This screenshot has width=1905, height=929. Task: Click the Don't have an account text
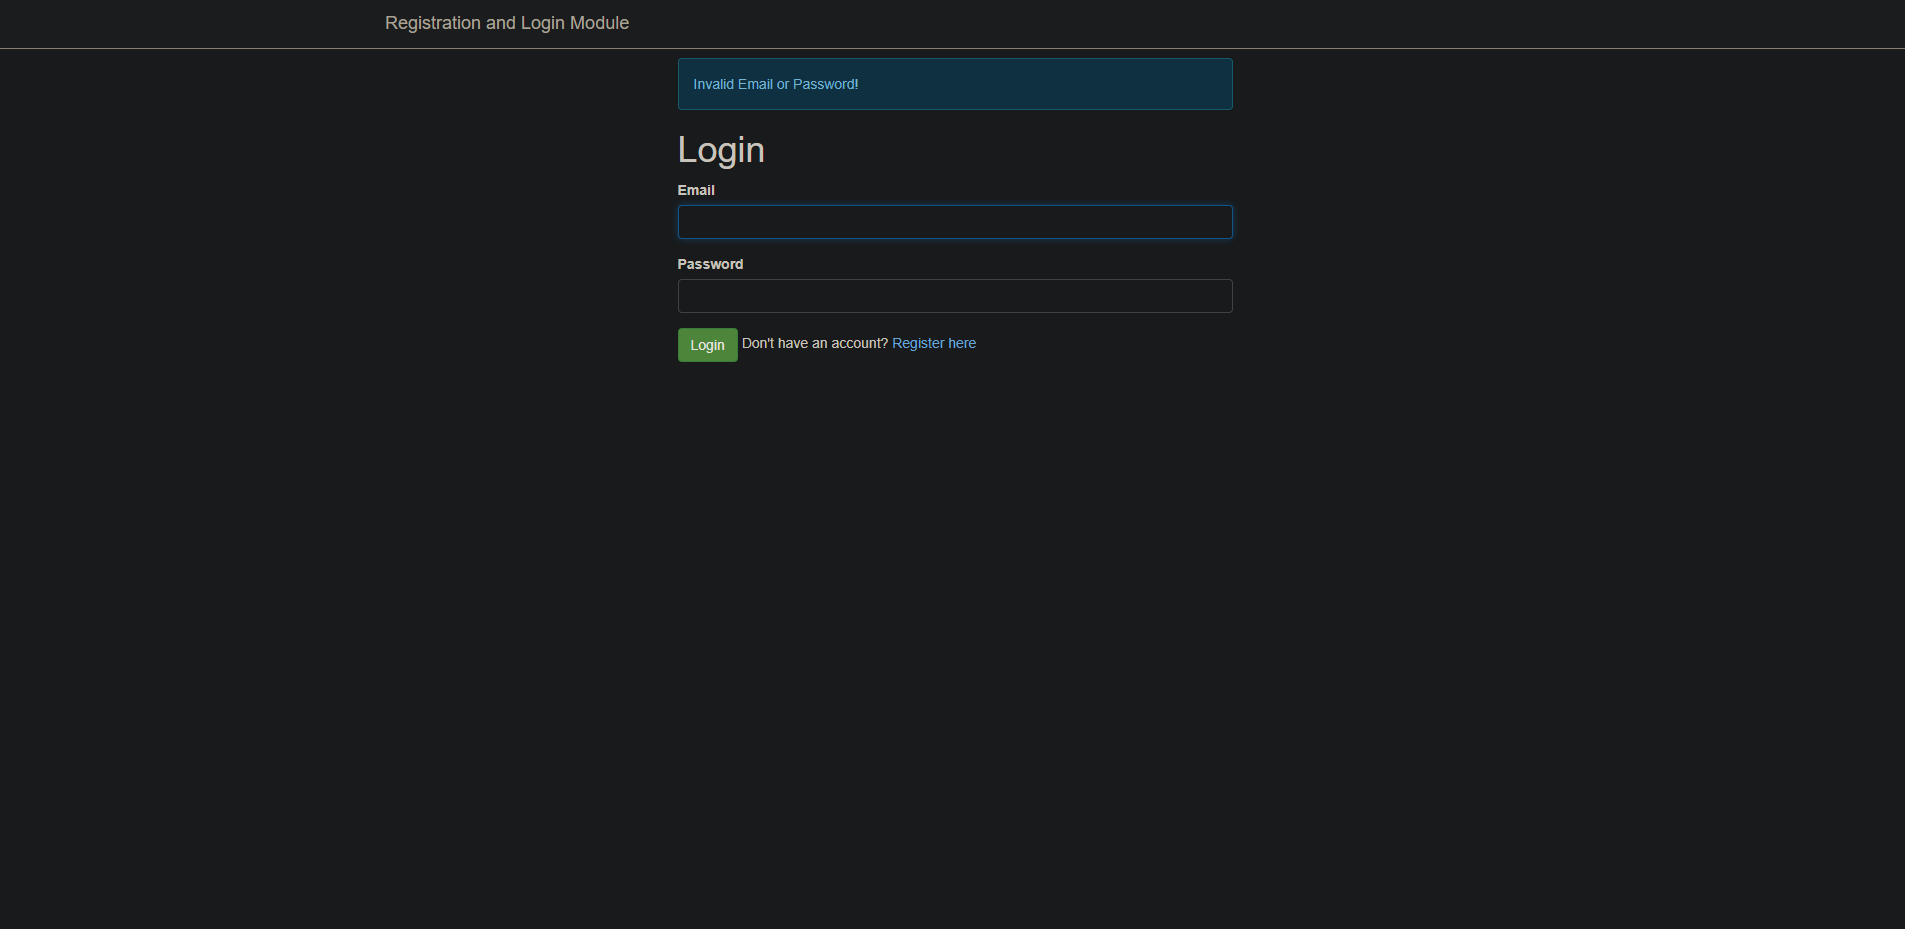point(816,343)
